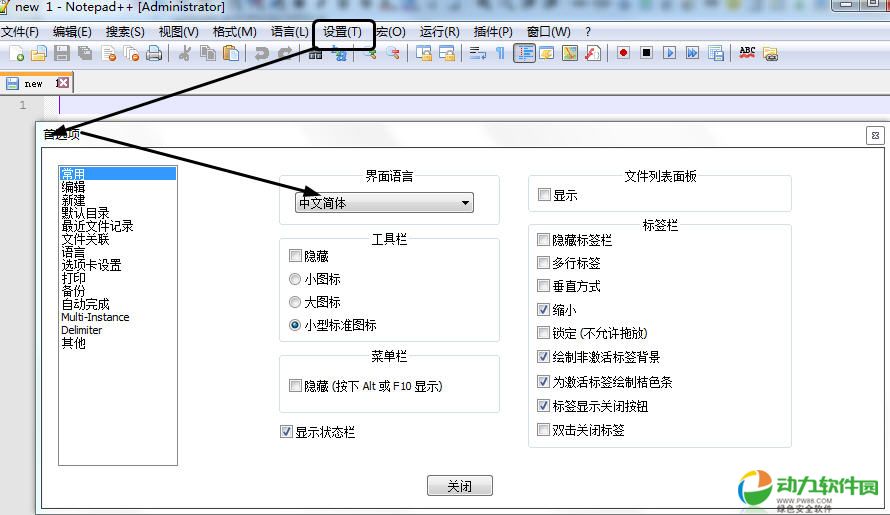
Task: Click the 关闭 button in preferences
Action: 459,486
